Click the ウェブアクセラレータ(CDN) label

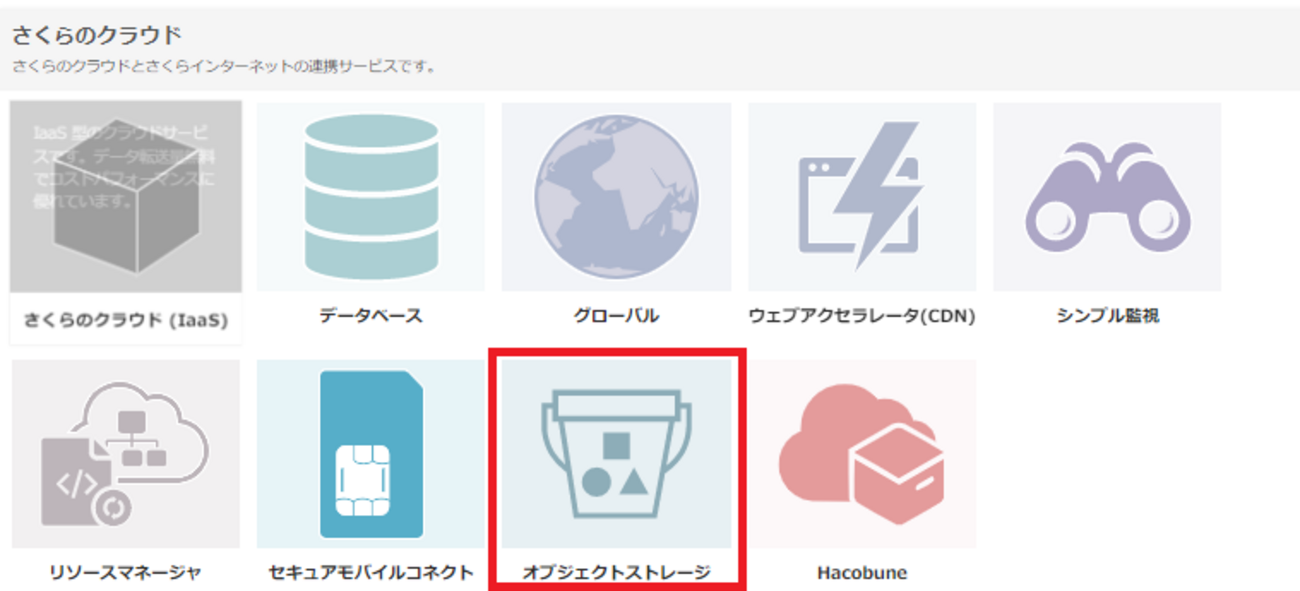pos(862,316)
